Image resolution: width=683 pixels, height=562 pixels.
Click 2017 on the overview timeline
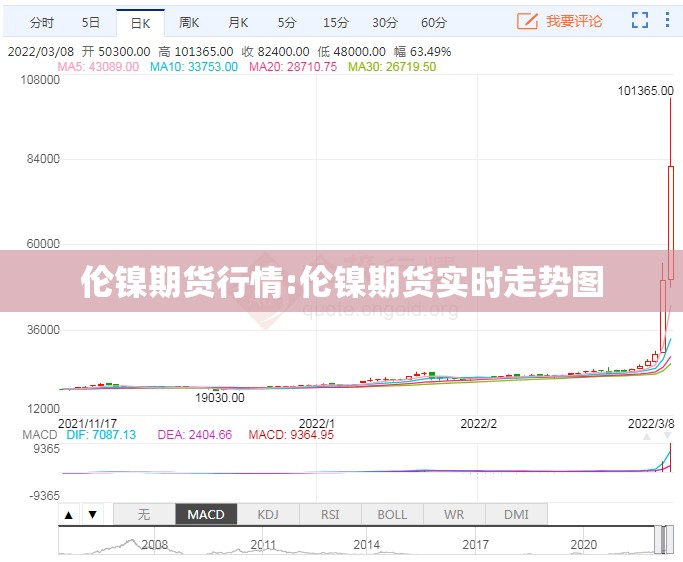(475, 545)
